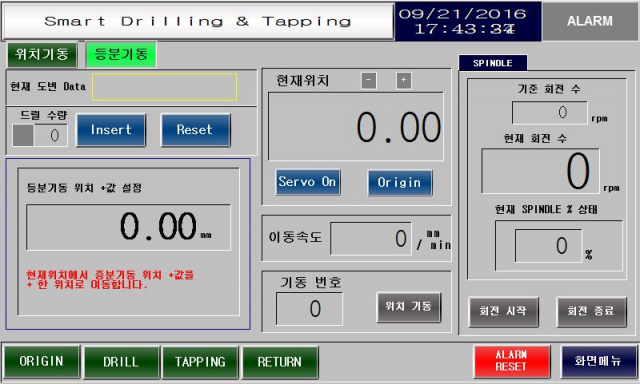
Task: Click the 위치 기동 button
Action: (x=409, y=307)
